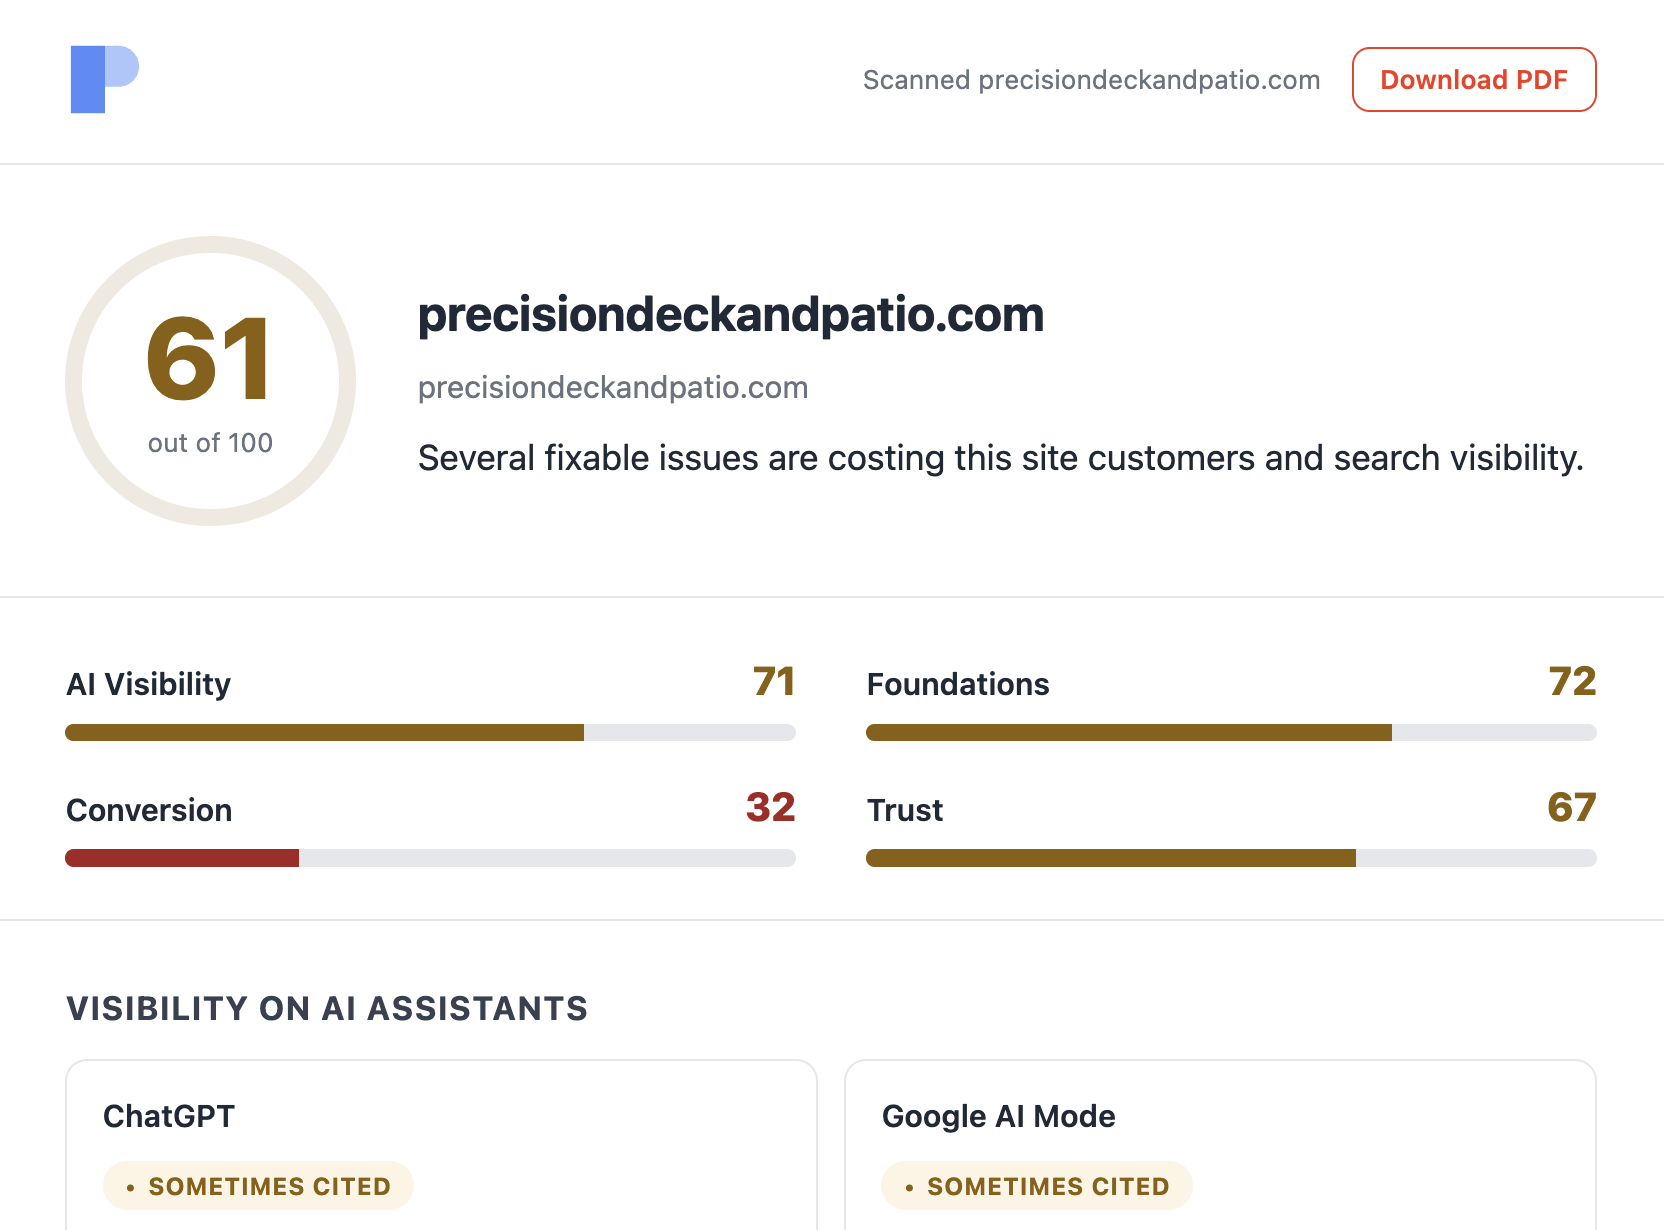Select the AI Visibility label
This screenshot has width=1664, height=1230.
coord(148,684)
